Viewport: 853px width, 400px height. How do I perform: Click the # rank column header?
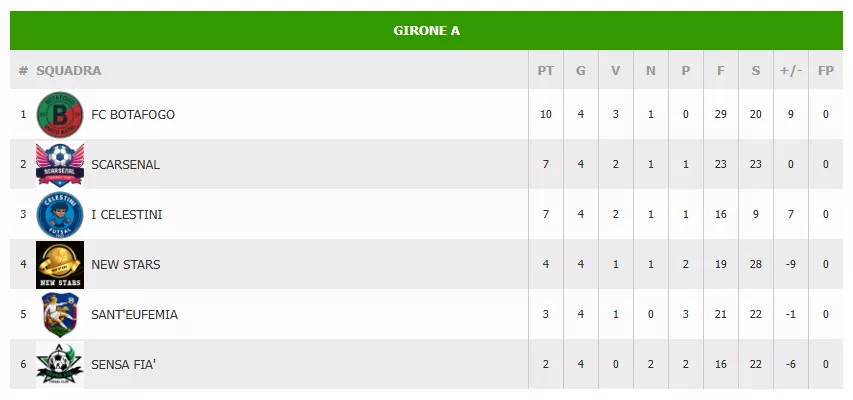tap(23, 71)
